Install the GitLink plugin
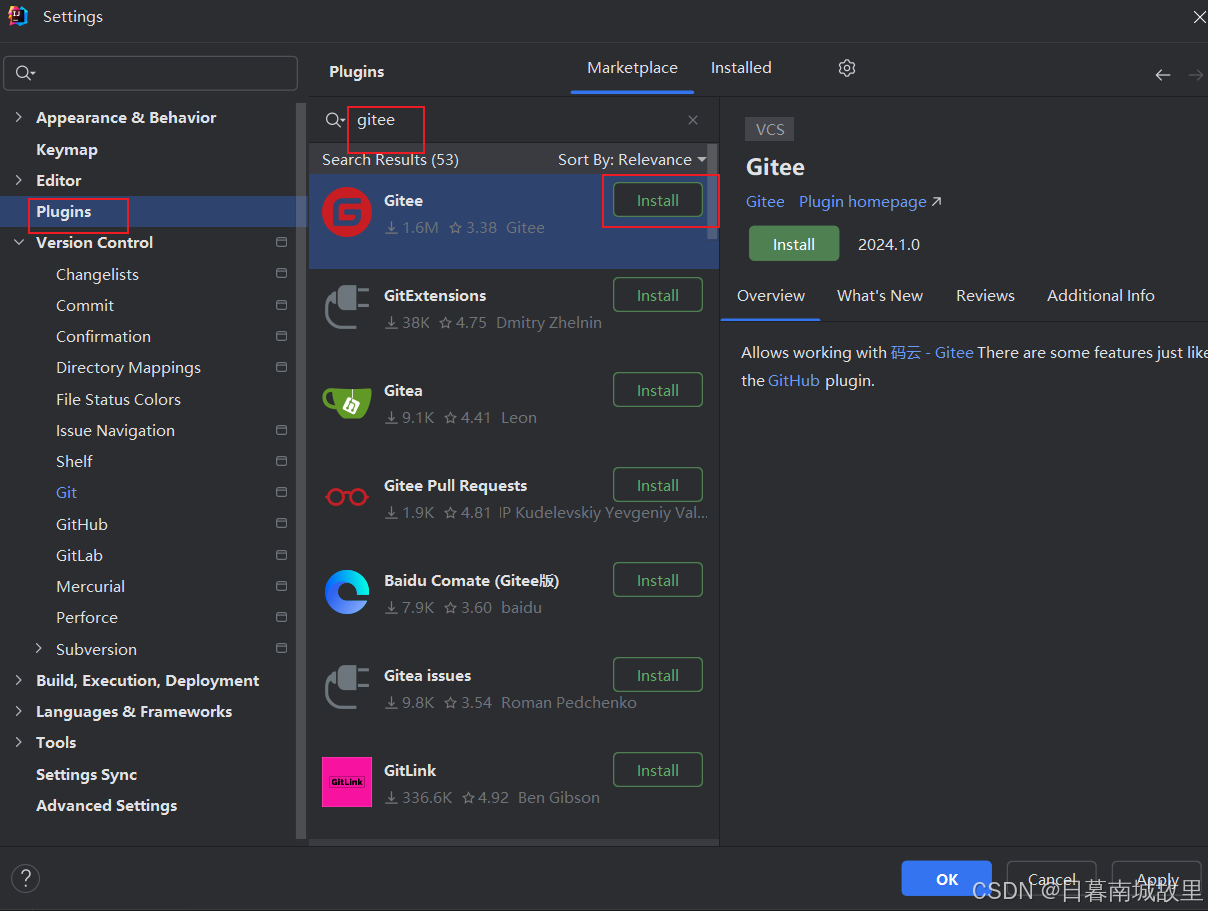The width and height of the screenshot is (1208, 911). pyautogui.click(x=658, y=770)
